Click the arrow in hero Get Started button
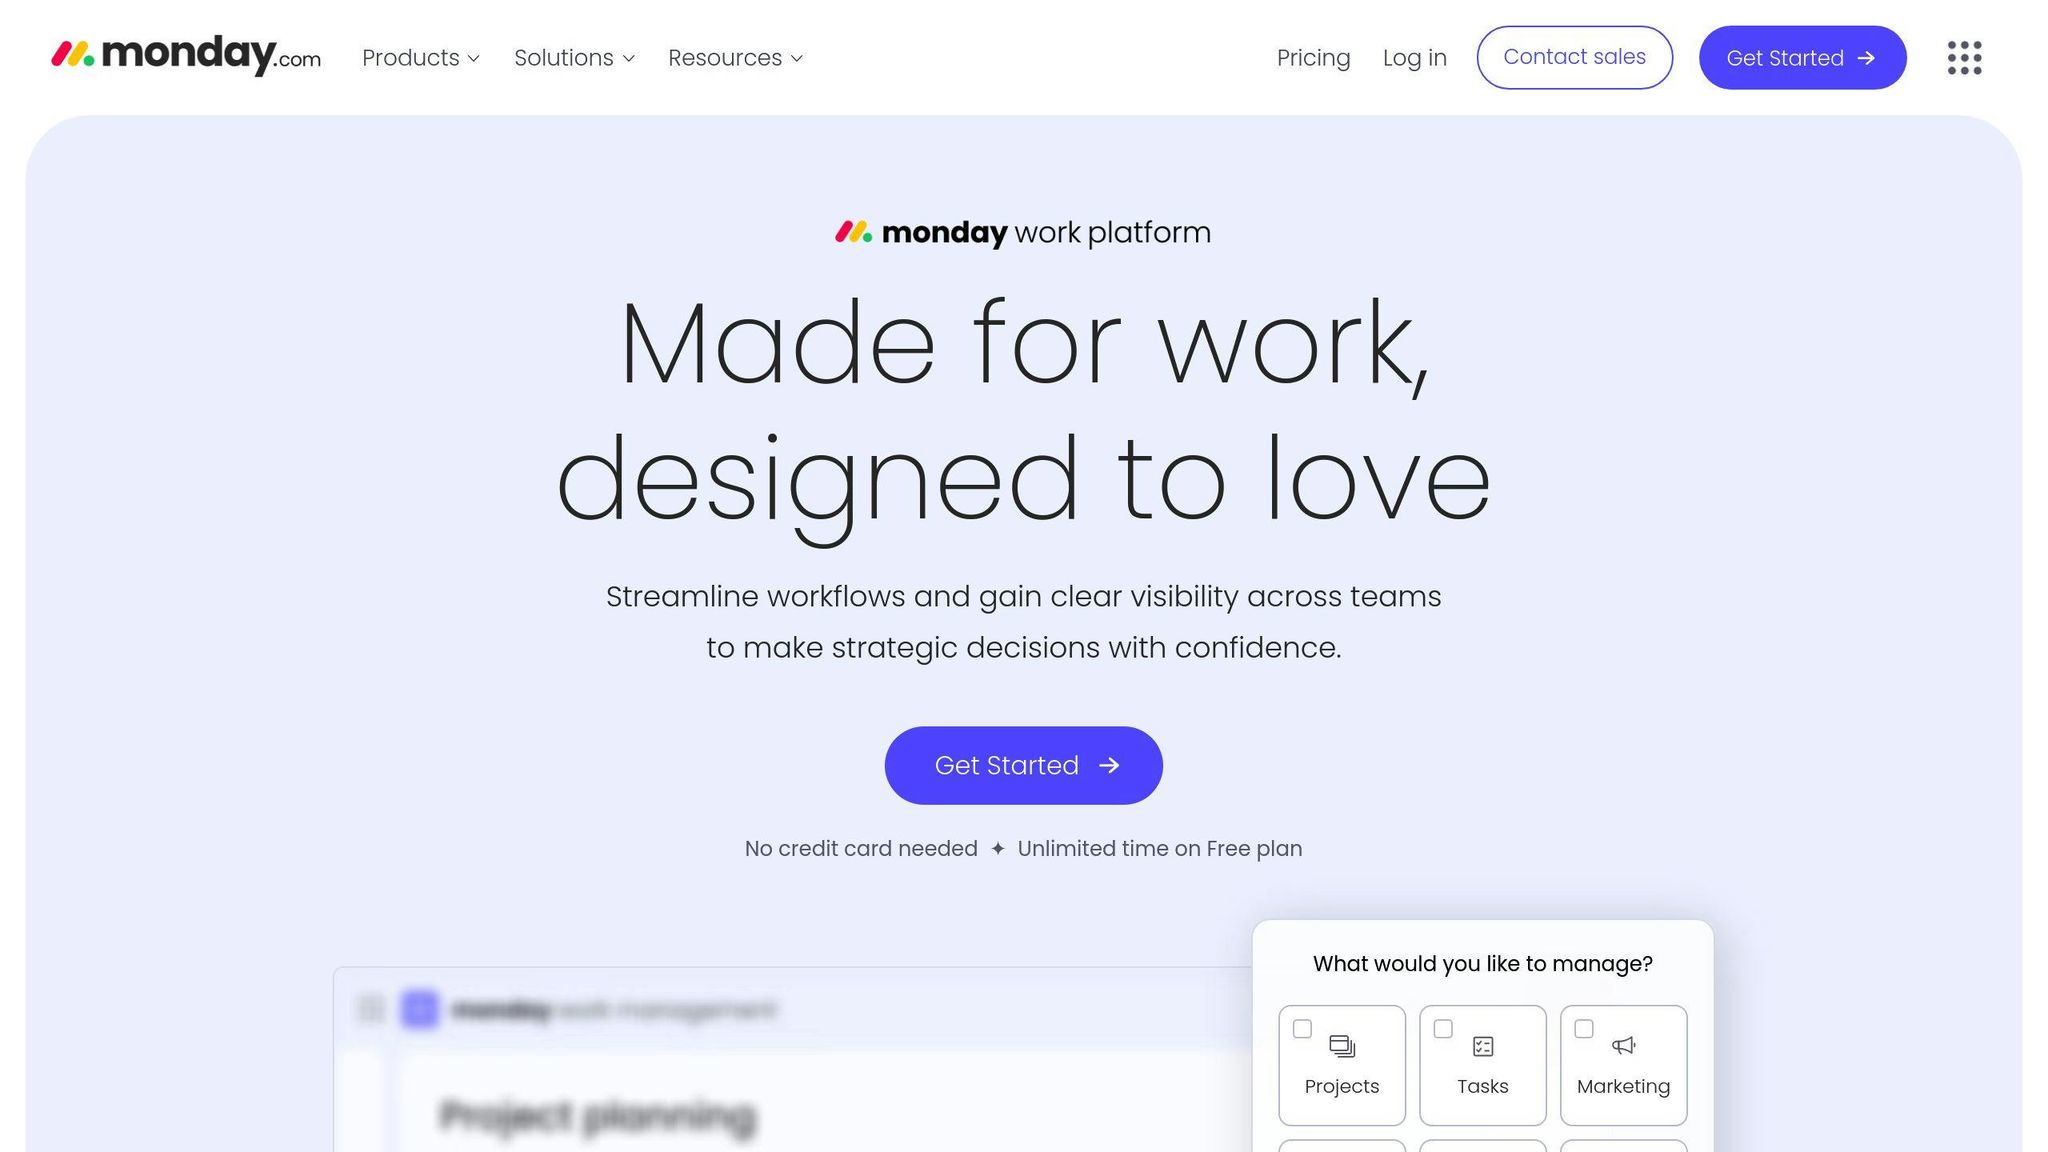2048x1152 pixels. click(1109, 765)
